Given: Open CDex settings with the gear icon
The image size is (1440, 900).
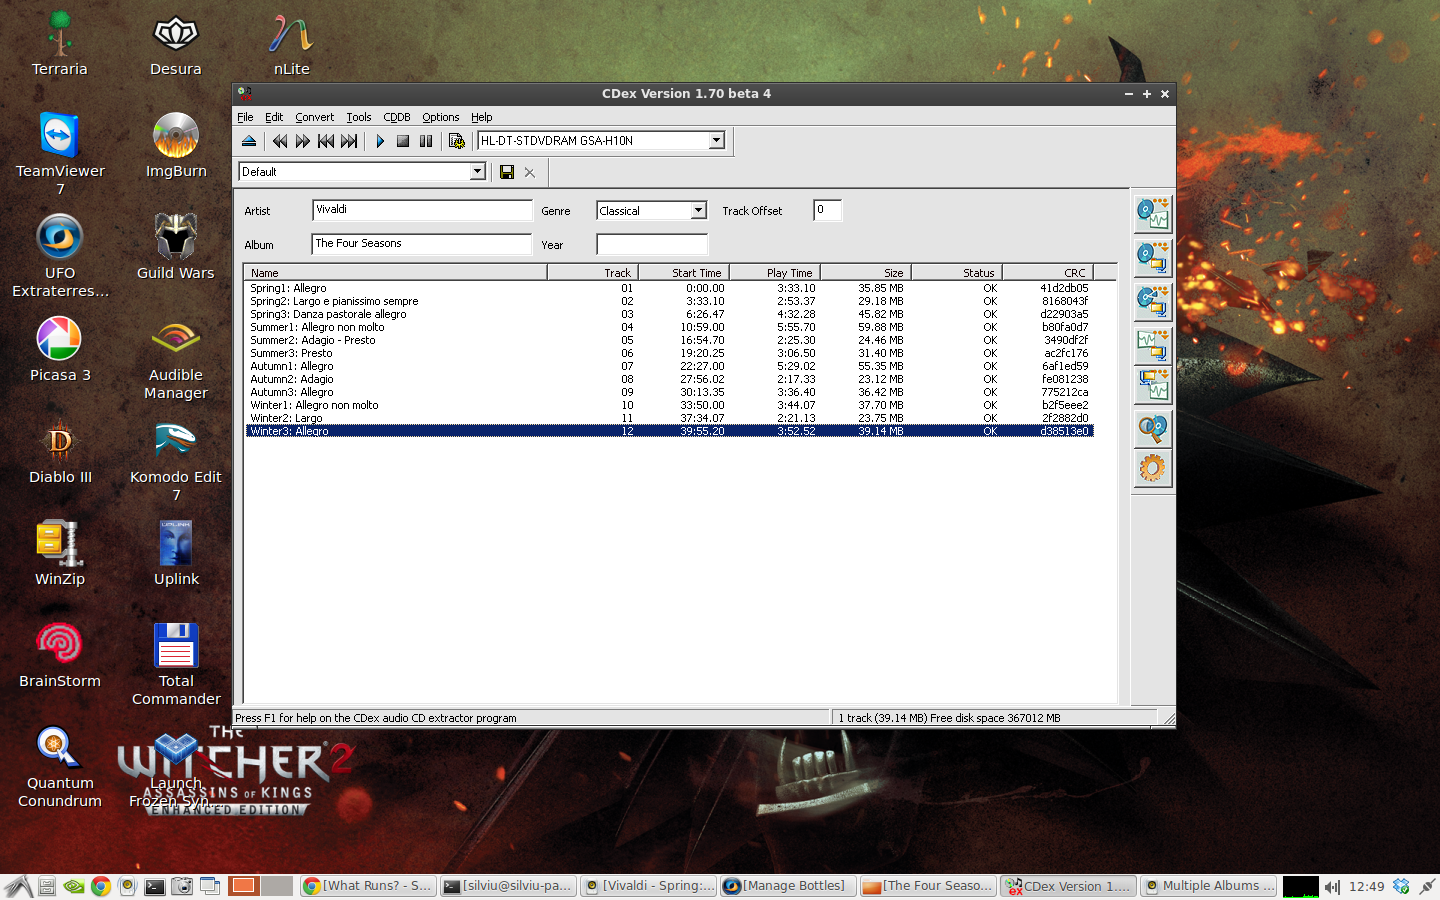Looking at the screenshot, I should coord(1152,467).
